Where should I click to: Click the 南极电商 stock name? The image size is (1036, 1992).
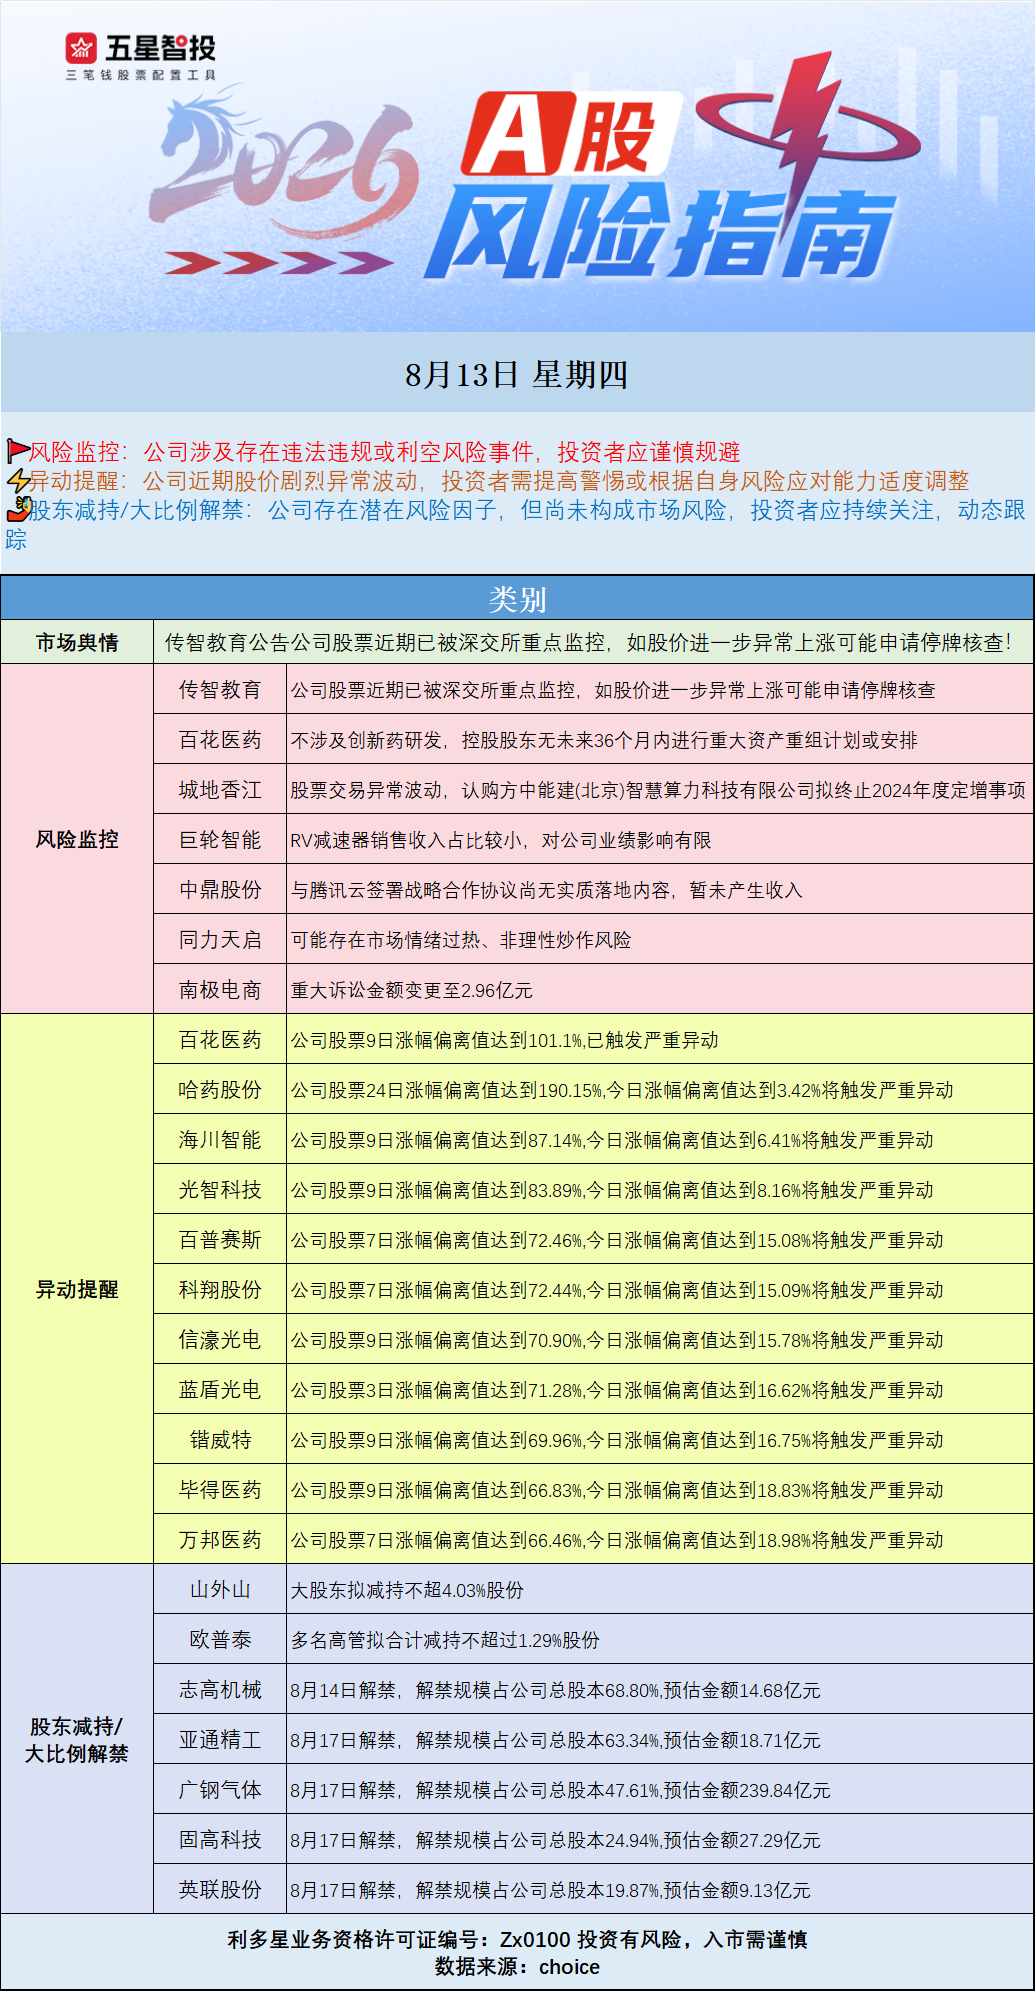(220, 989)
